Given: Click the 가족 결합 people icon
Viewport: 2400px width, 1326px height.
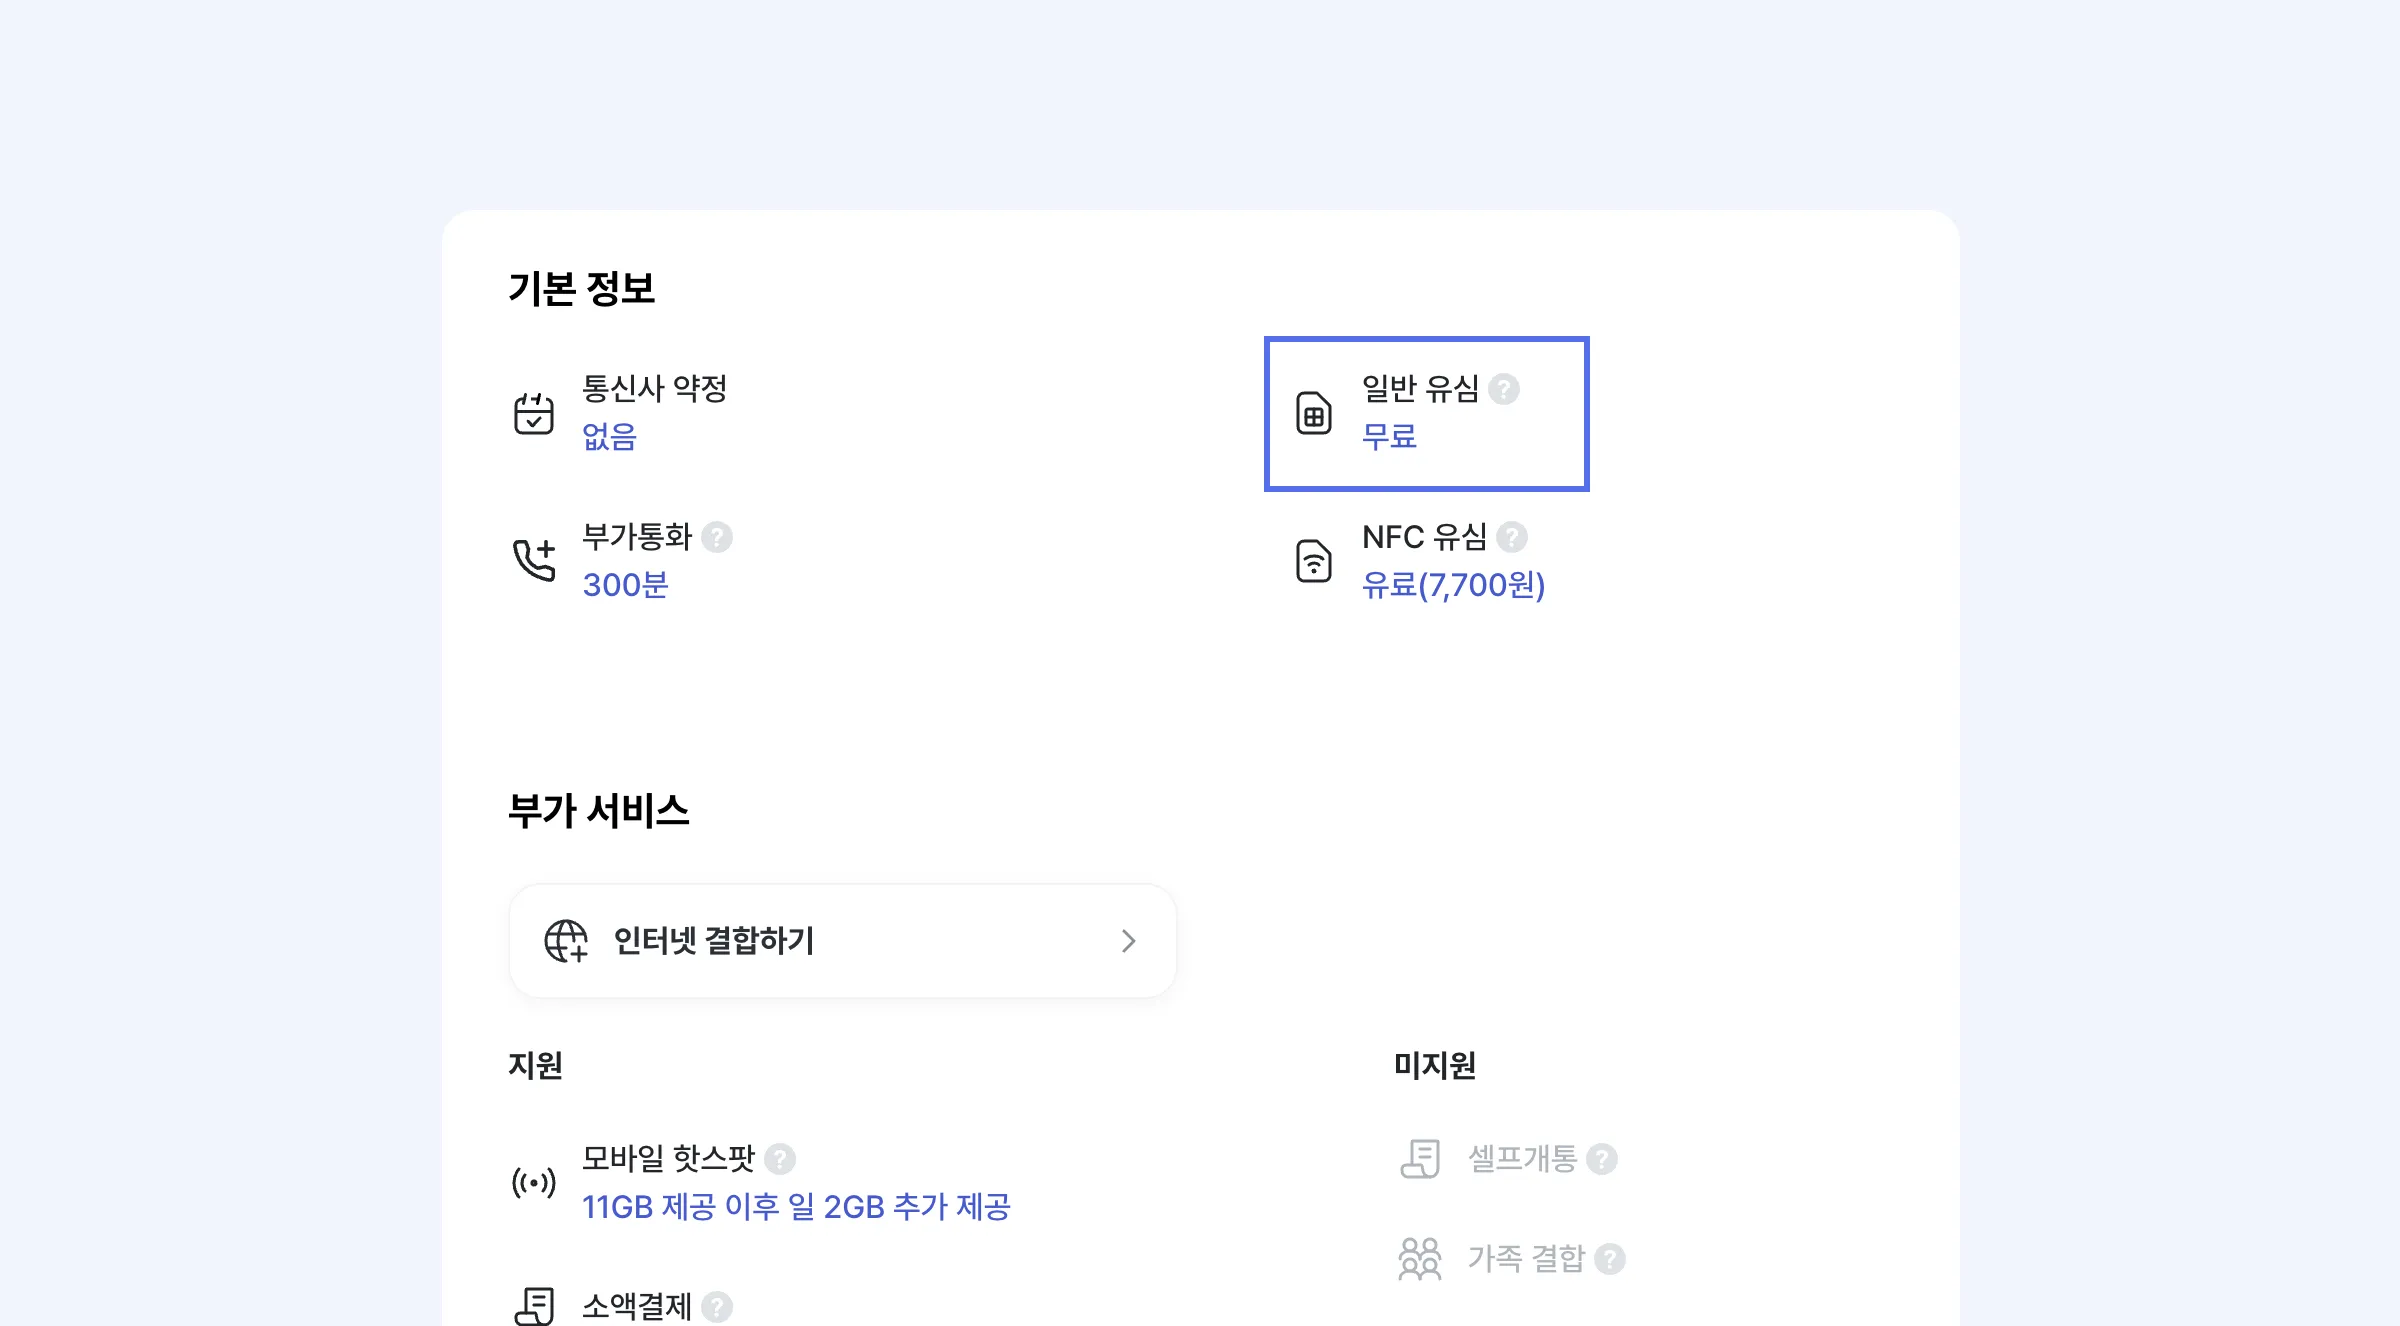Looking at the screenshot, I should coord(1420,1258).
